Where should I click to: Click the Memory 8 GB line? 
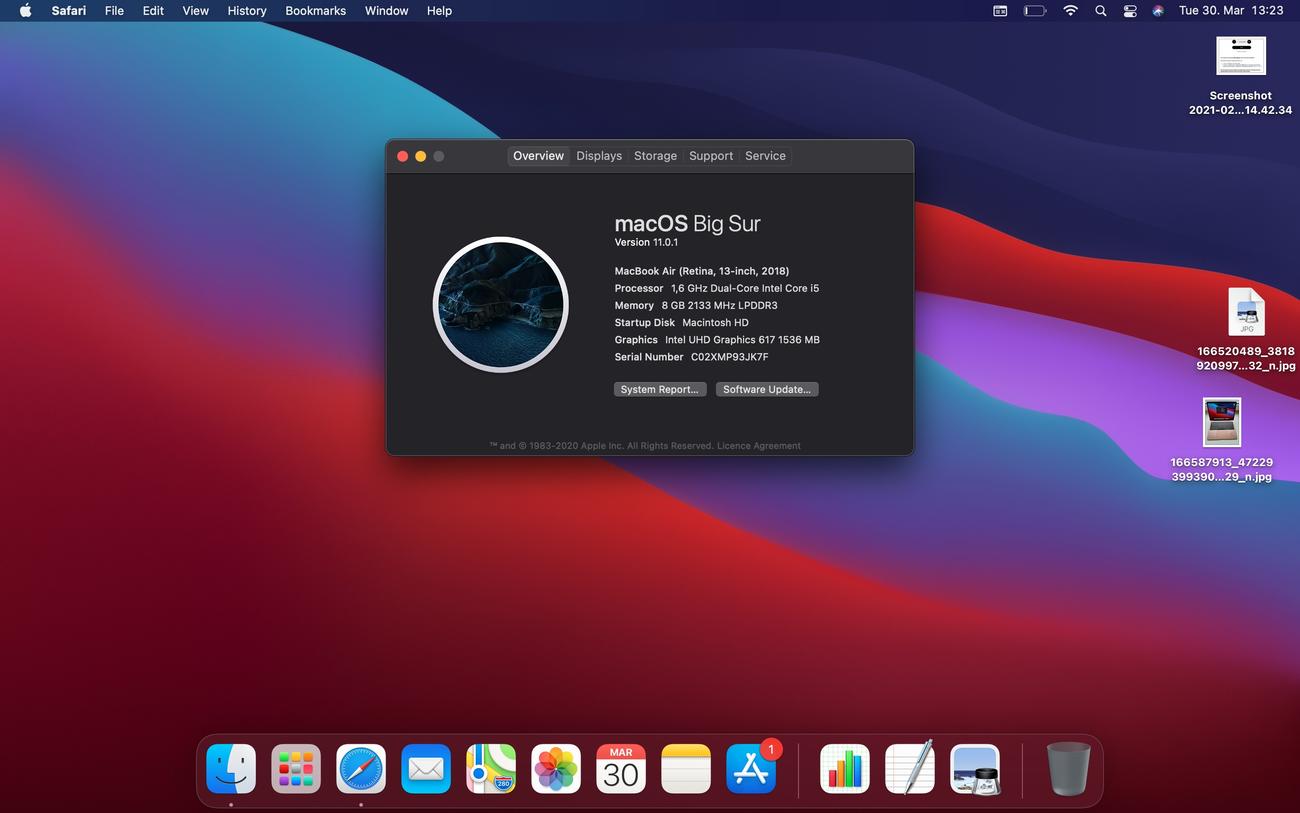tap(696, 305)
